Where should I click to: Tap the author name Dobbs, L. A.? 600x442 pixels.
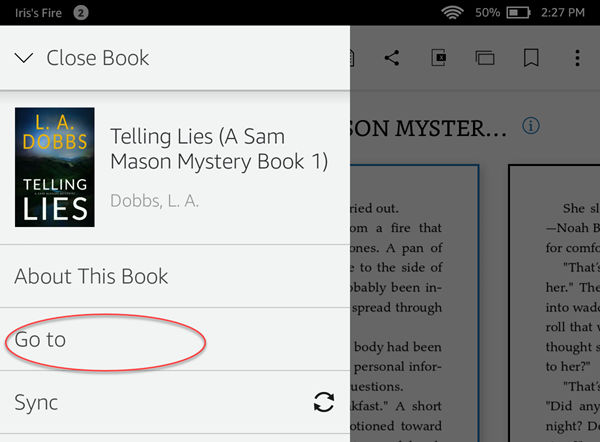pos(154,201)
